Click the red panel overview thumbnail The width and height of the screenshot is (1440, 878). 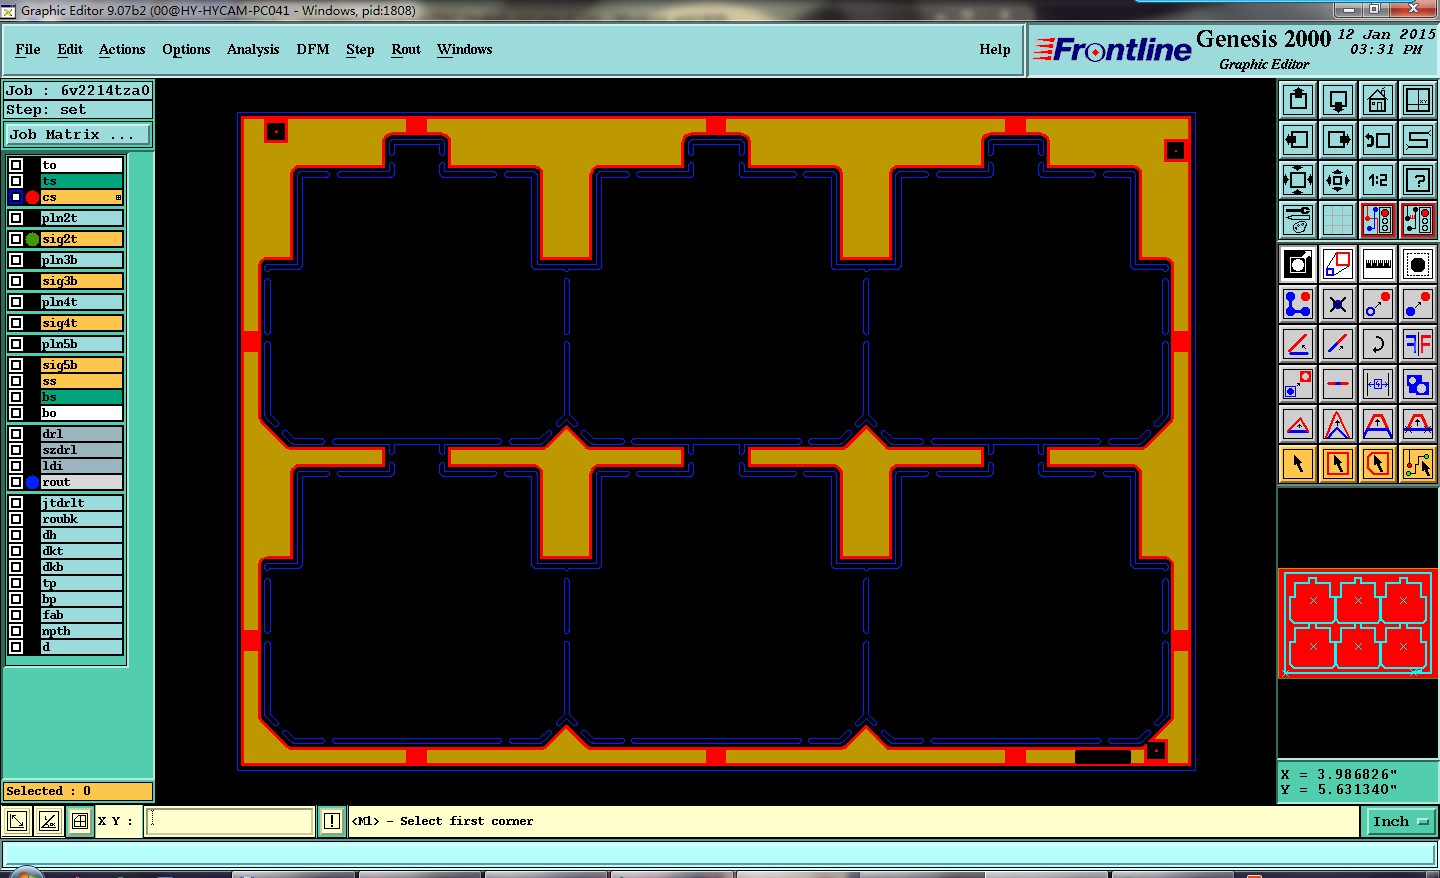(1358, 624)
